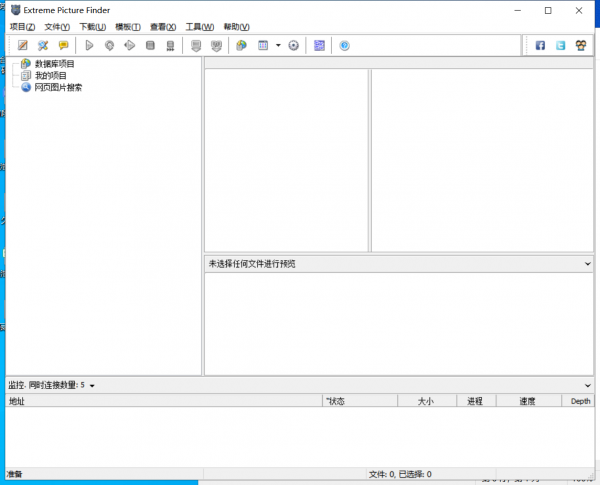600x485 pixels.
Task: Click the first gray download-arrow toolbar icon
Action: click(x=196, y=46)
